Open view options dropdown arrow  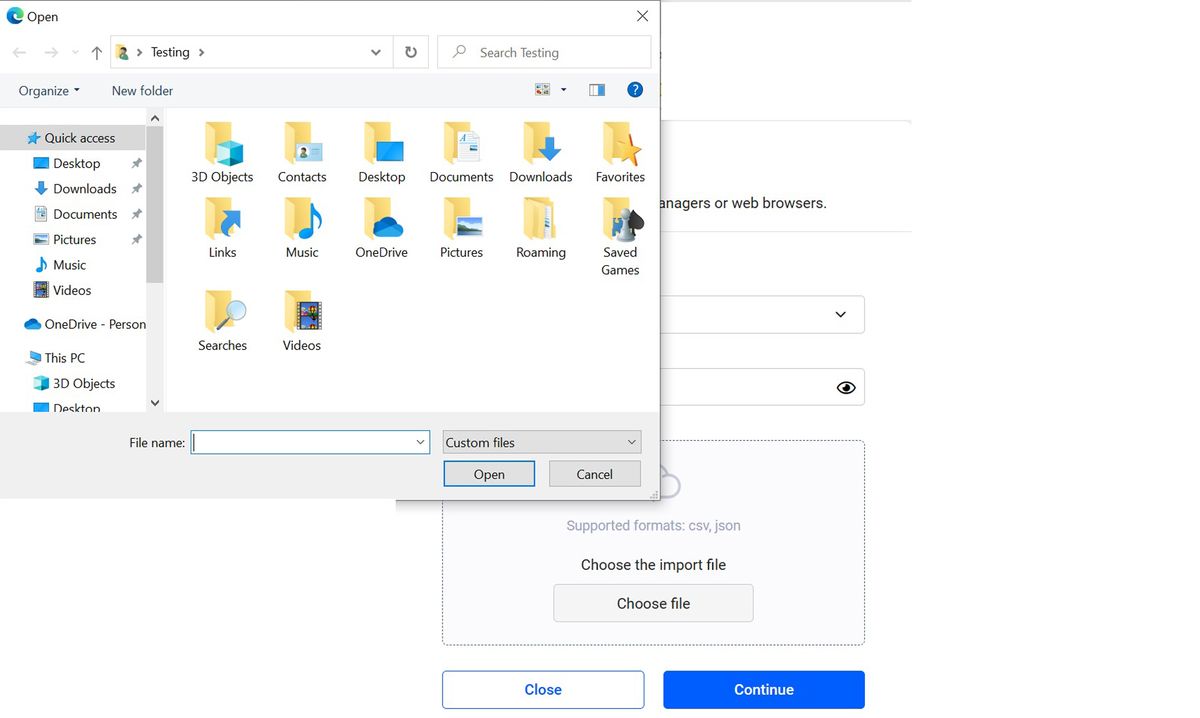[563, 90]
